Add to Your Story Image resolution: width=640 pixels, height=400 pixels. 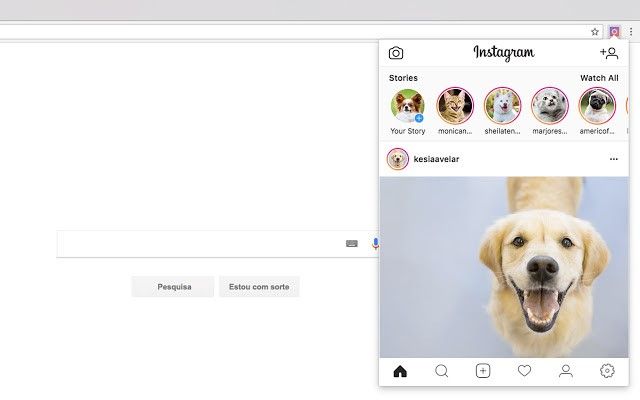(x=408, y=106)
